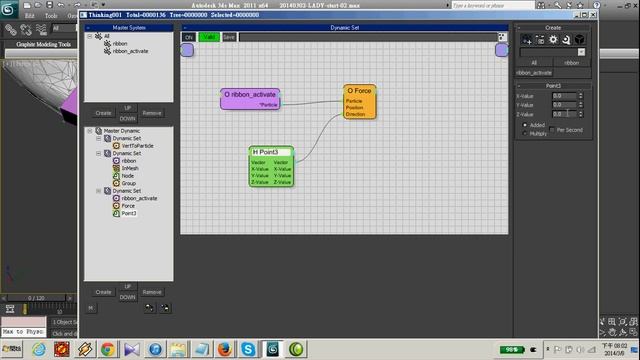Screen dimensions: 640x360
Task: Click Remove button under Master System
Action: (x=152, y=113)
